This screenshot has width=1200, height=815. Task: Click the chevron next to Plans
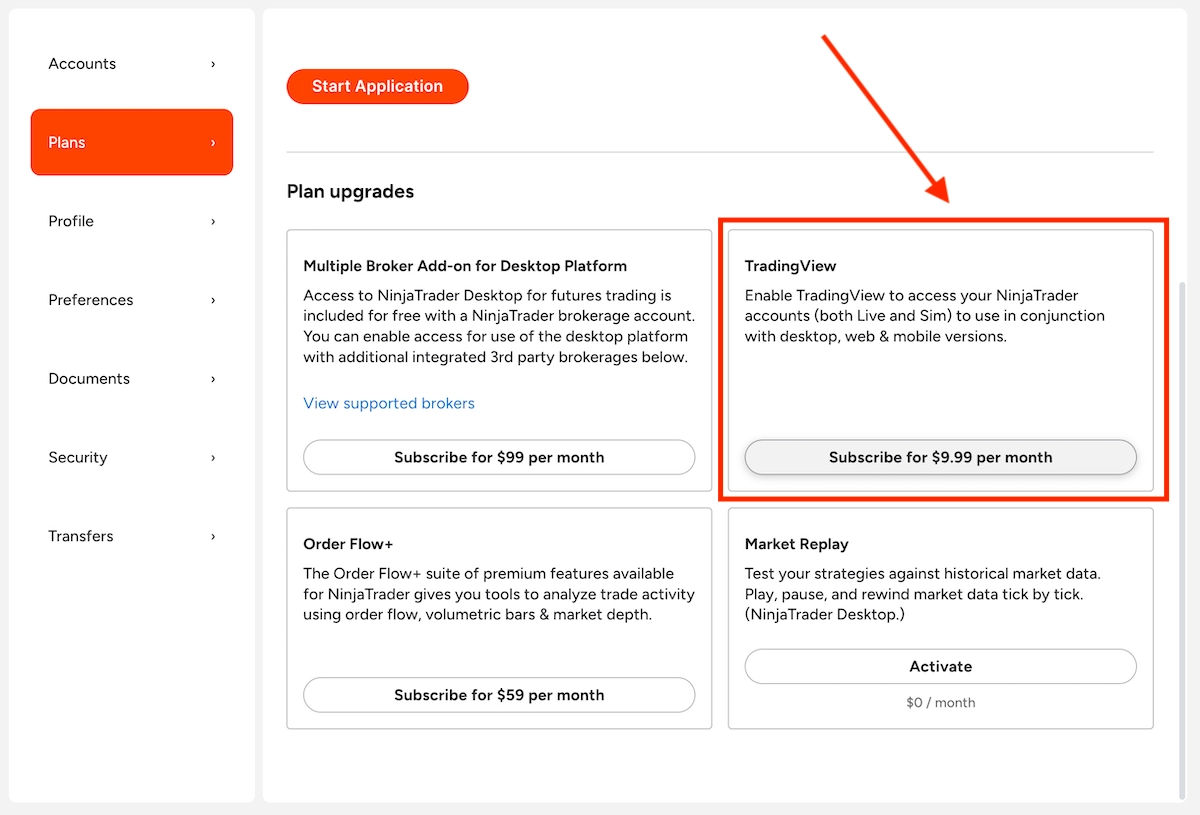pos(213,143)
